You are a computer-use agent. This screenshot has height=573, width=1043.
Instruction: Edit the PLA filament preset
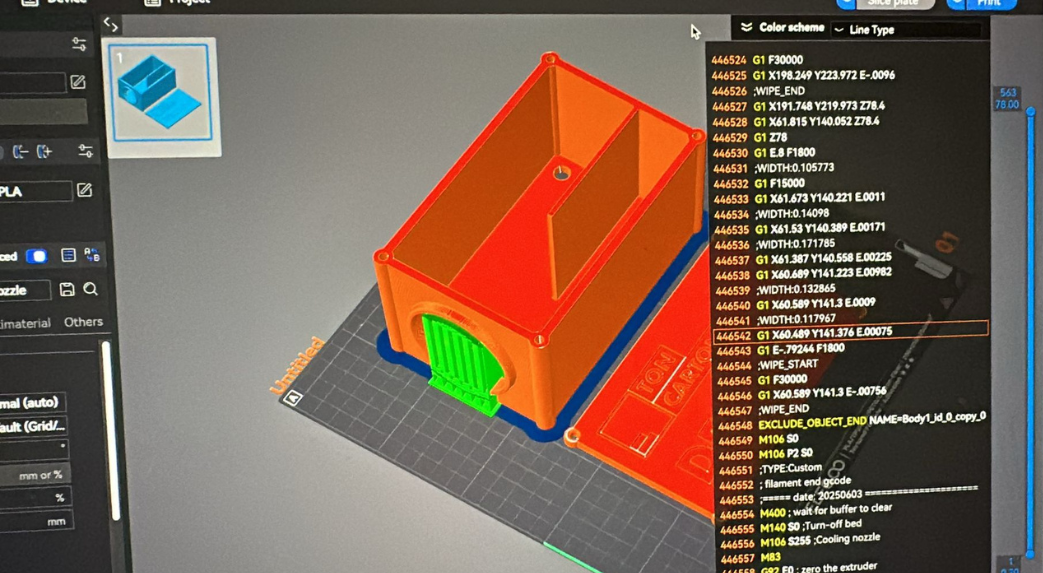(84, 190)
